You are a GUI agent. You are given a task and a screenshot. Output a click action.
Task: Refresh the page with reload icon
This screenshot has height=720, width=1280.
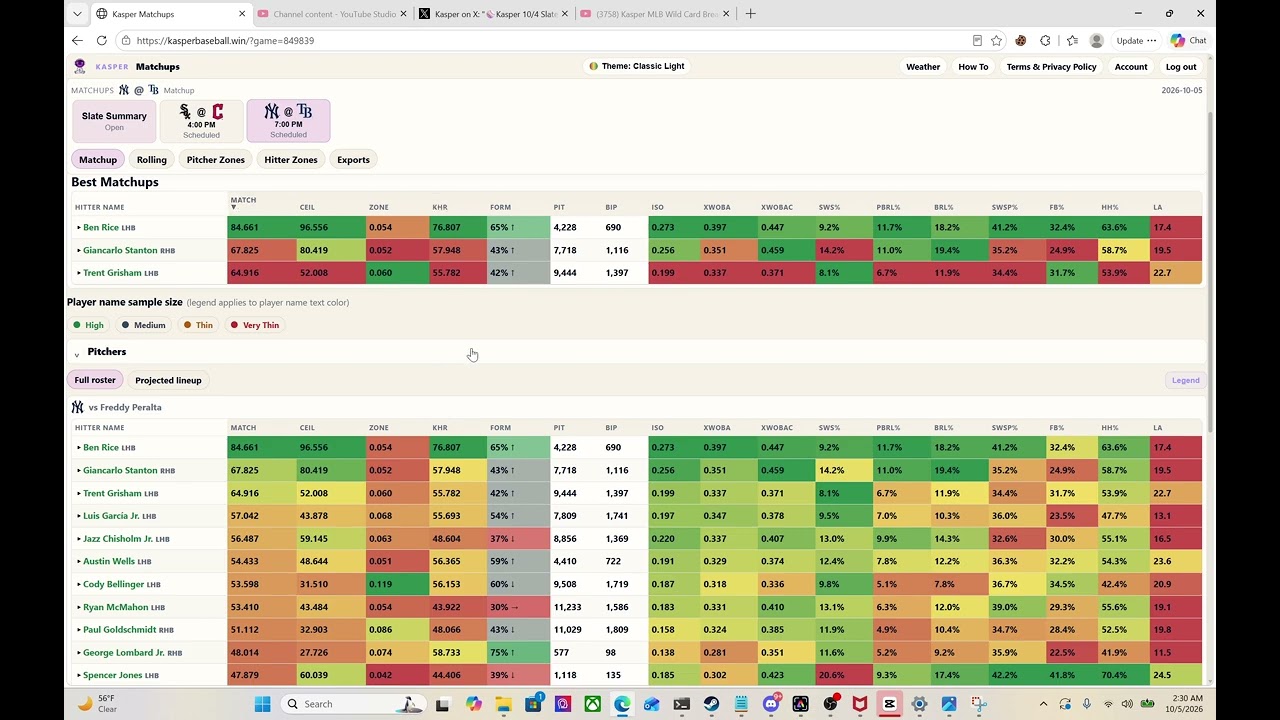(x=101, y=40)
